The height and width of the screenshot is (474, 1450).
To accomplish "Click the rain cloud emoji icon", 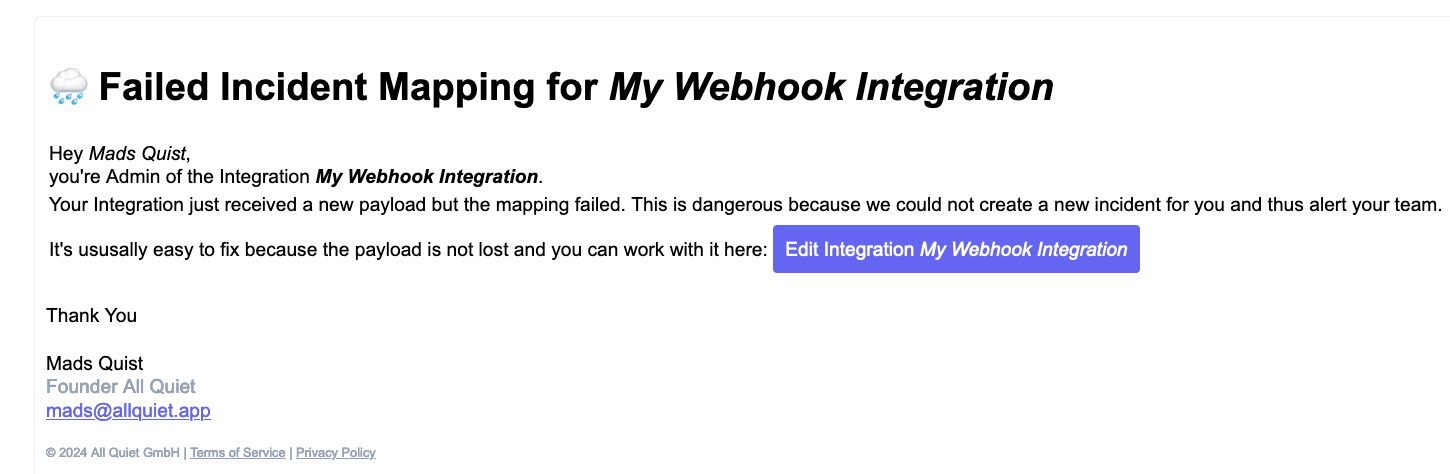I will pos(68,88).
